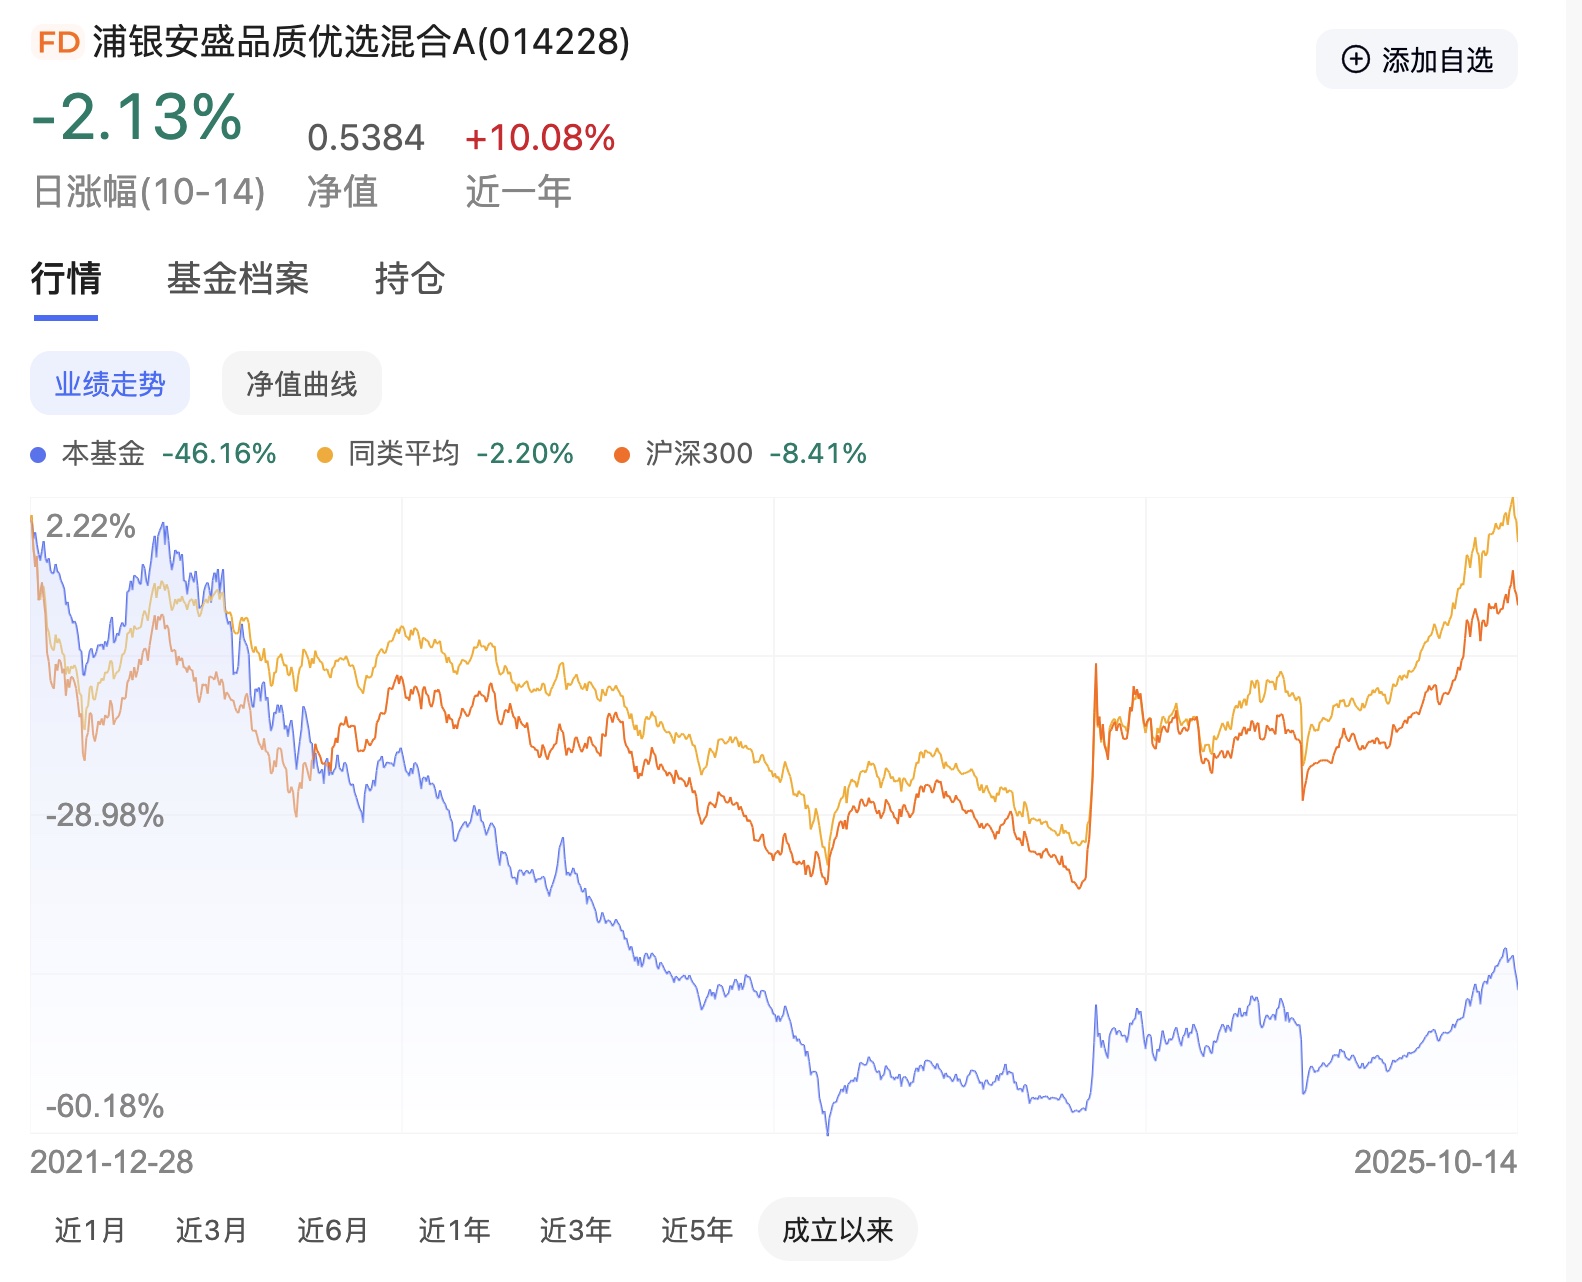Viewport: 1582px width, 1282px height.
Task: Open the 持仓 tab
Action: [x=409, y=279]
